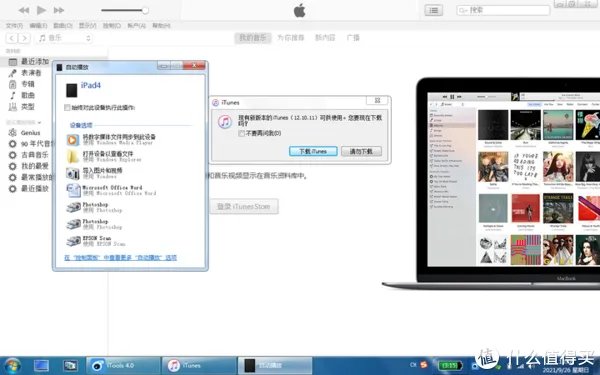Click the window switcher taskbar icon
This screenshot has width=600, height=375.
point(70,365)
